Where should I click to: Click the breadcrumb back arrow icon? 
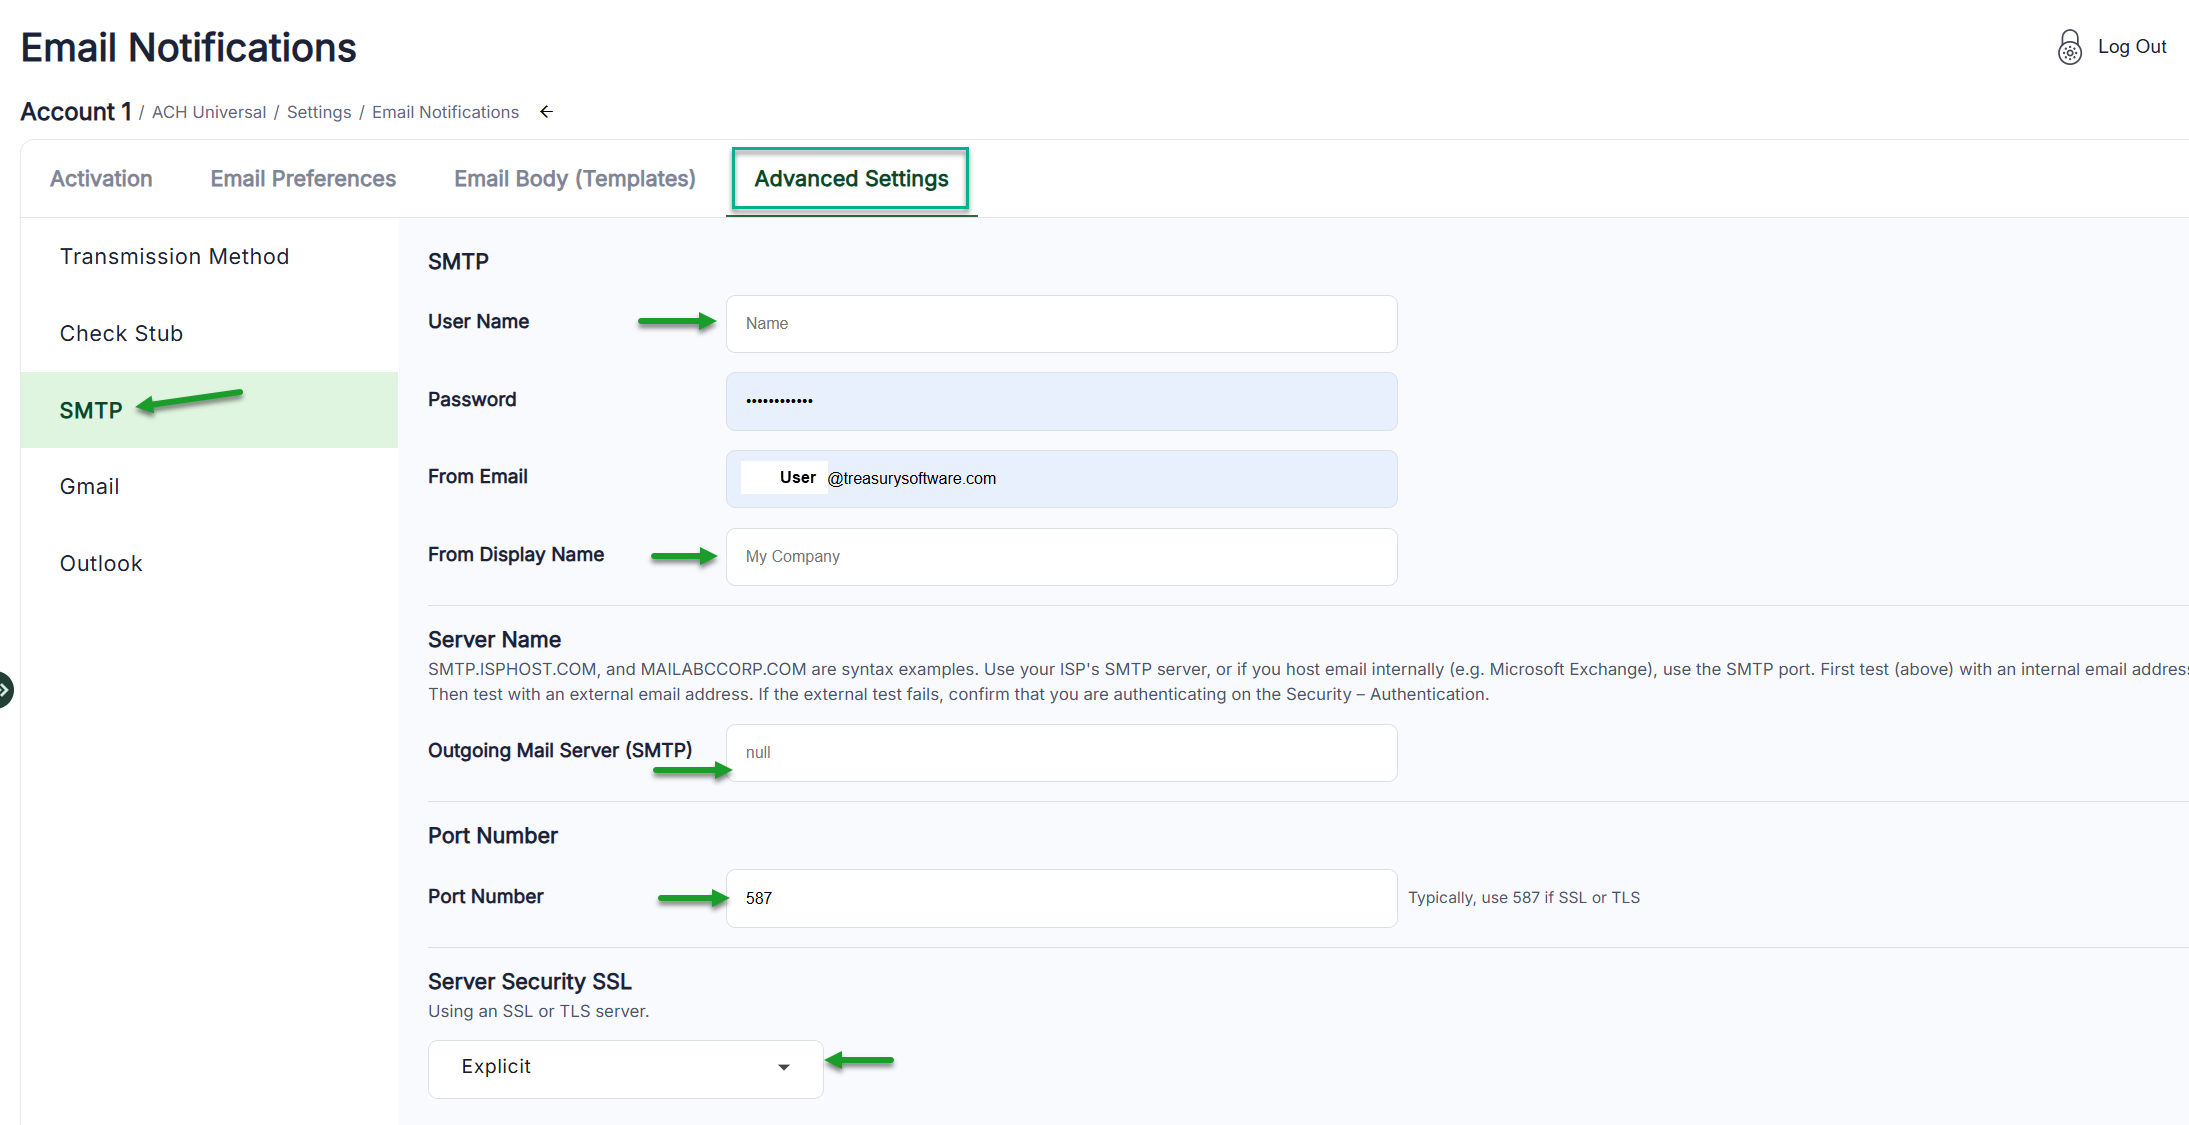546,112
